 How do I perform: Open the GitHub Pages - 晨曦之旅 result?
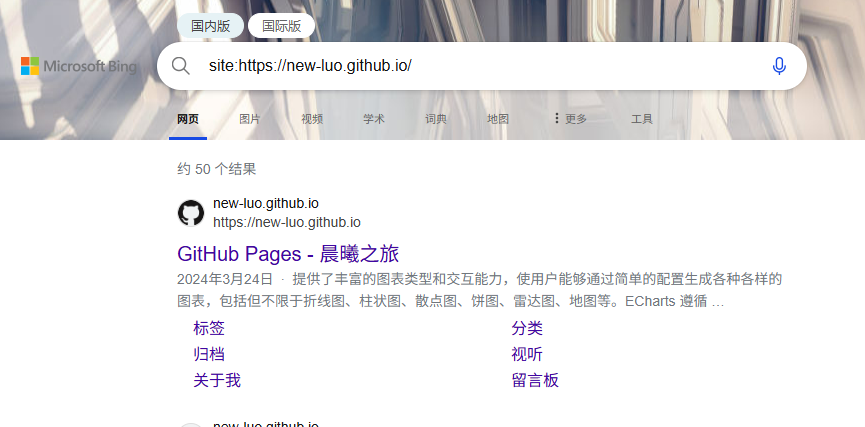point(288,254)
